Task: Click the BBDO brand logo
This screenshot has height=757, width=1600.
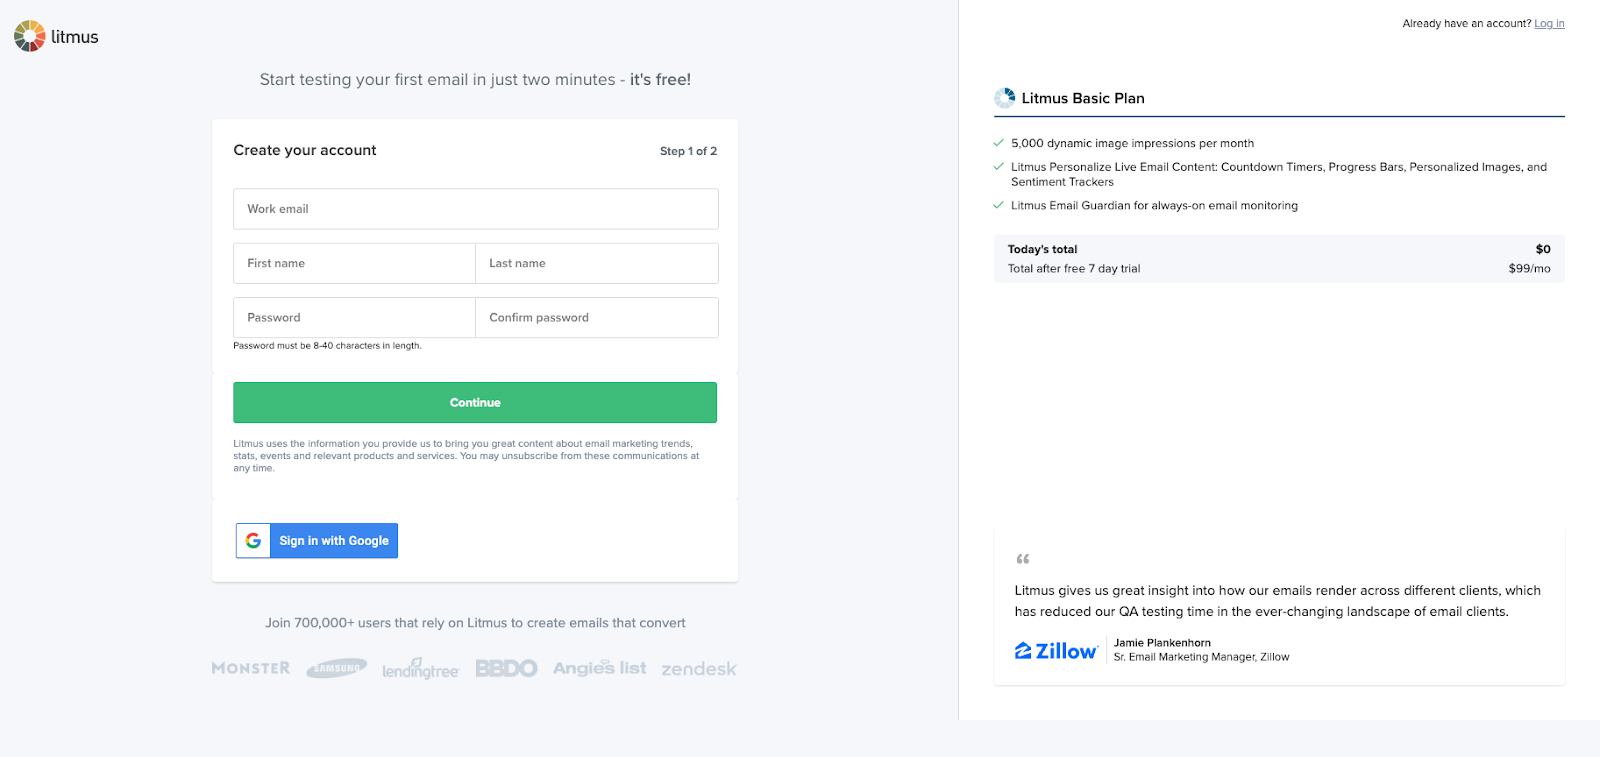Action: [506, 667]
